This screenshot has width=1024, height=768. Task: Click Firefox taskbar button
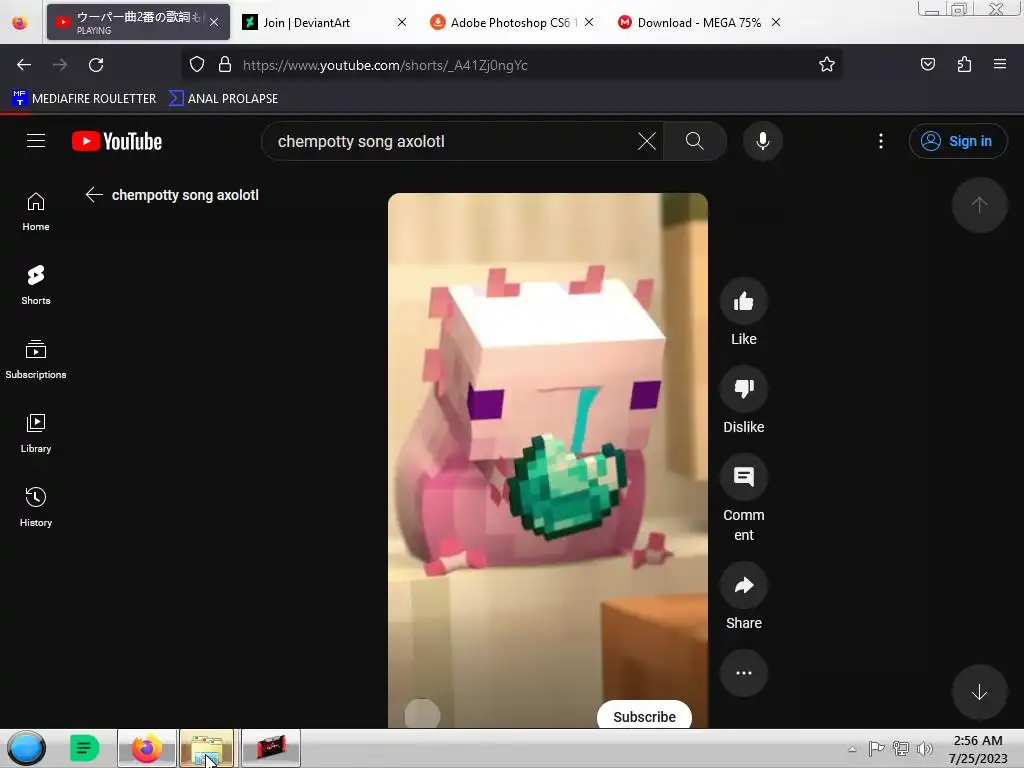tap(147, 748)
